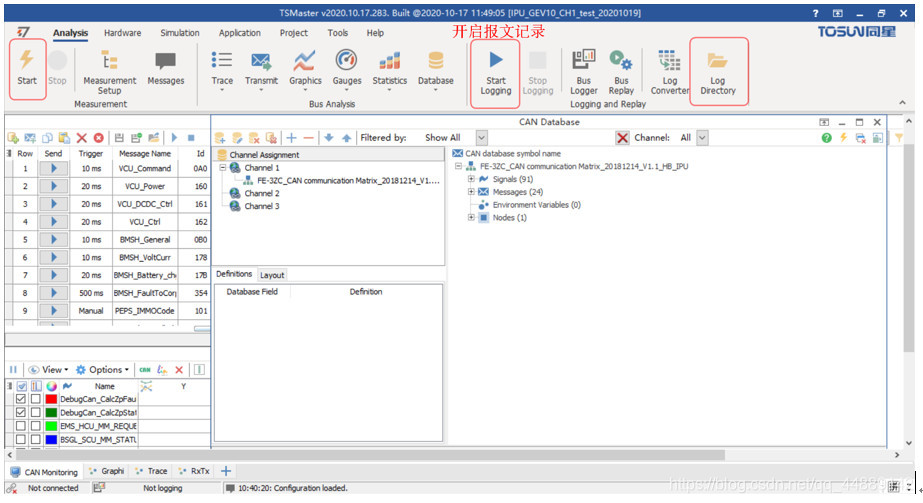Click the pause icon in graphics toolbar
Image resolution: width=923 pixels, height=503 pixels.
click(x=13, y=369)
